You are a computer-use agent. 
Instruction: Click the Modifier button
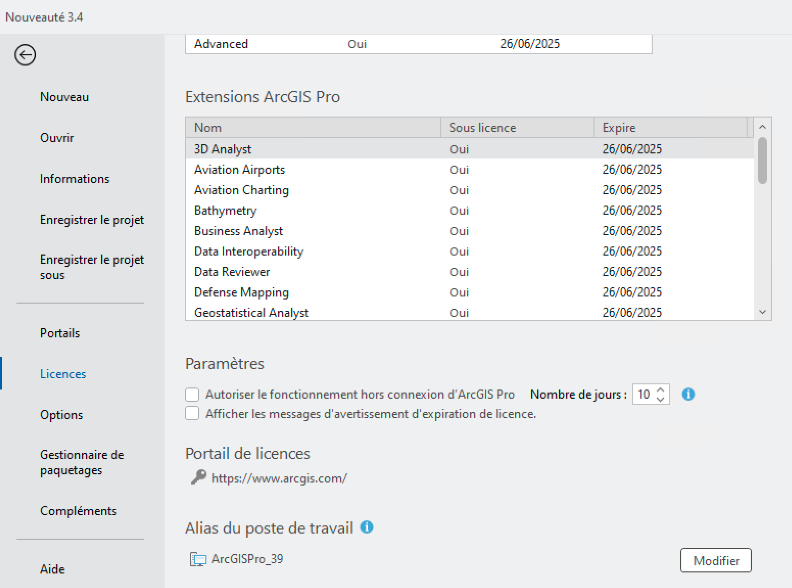[716, 560]
